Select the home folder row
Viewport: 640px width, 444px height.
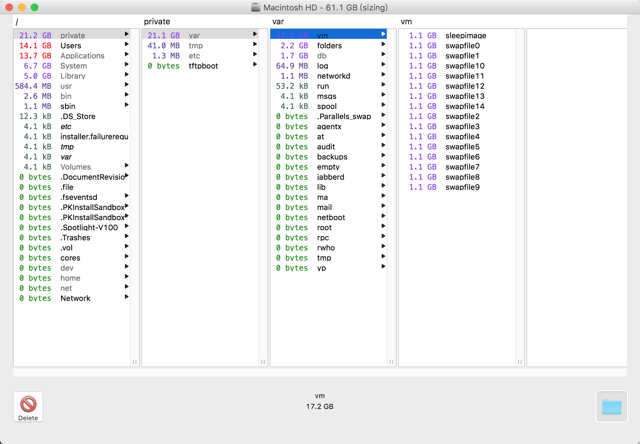pos(72,278)
